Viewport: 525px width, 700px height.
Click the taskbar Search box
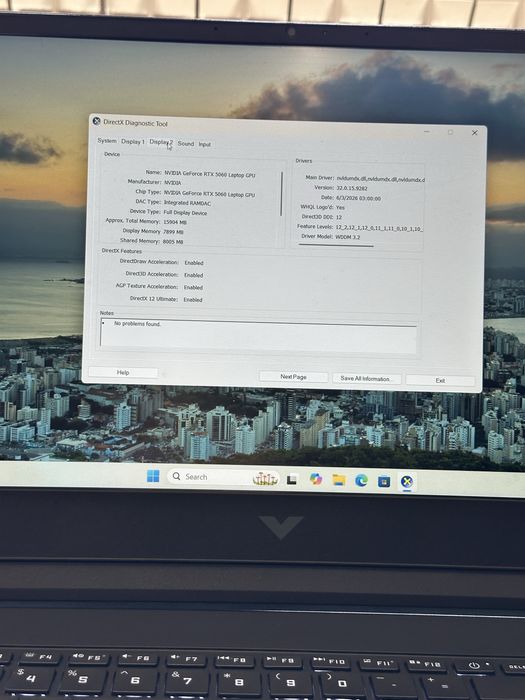point(225,477)
